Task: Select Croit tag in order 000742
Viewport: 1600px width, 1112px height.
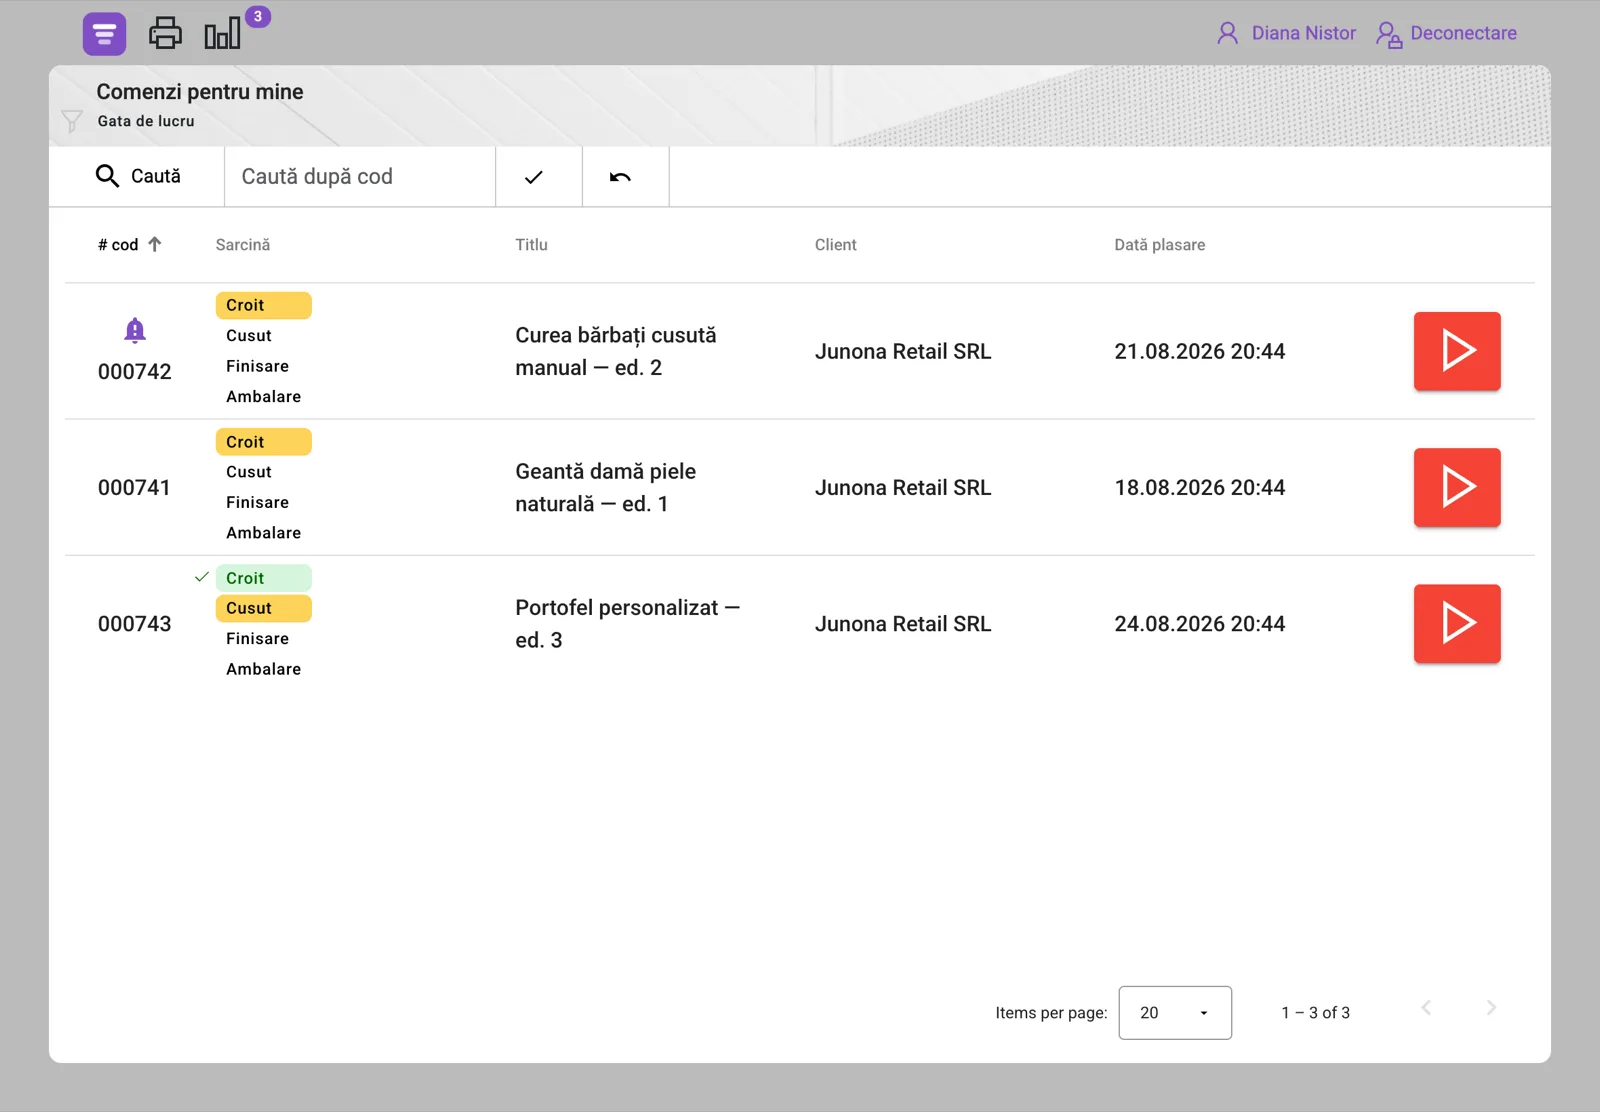Action: tap(264, 305)
